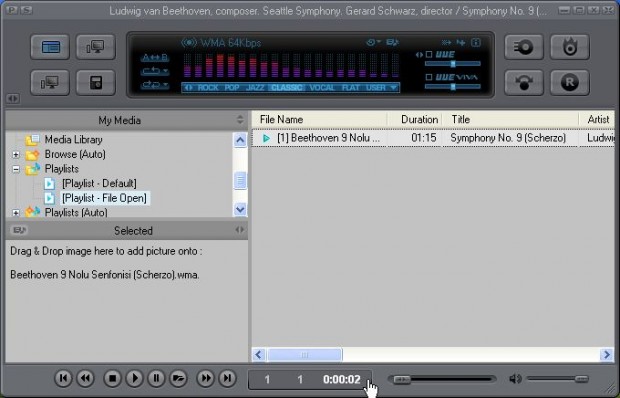Click the speed control icon in display
This screenshot has height=398, width=620.
click(x=461, y=42)
